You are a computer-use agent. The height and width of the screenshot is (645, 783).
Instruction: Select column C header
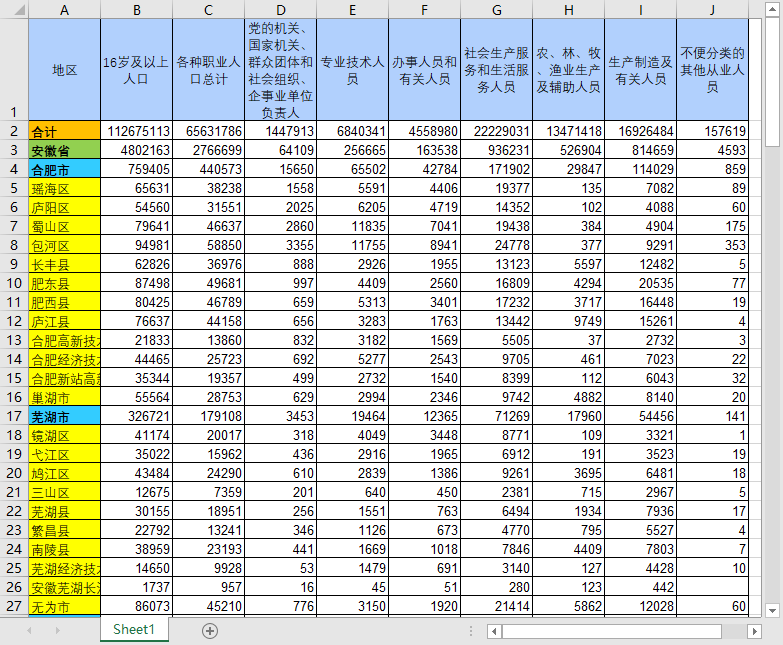[x=209, y=9]
